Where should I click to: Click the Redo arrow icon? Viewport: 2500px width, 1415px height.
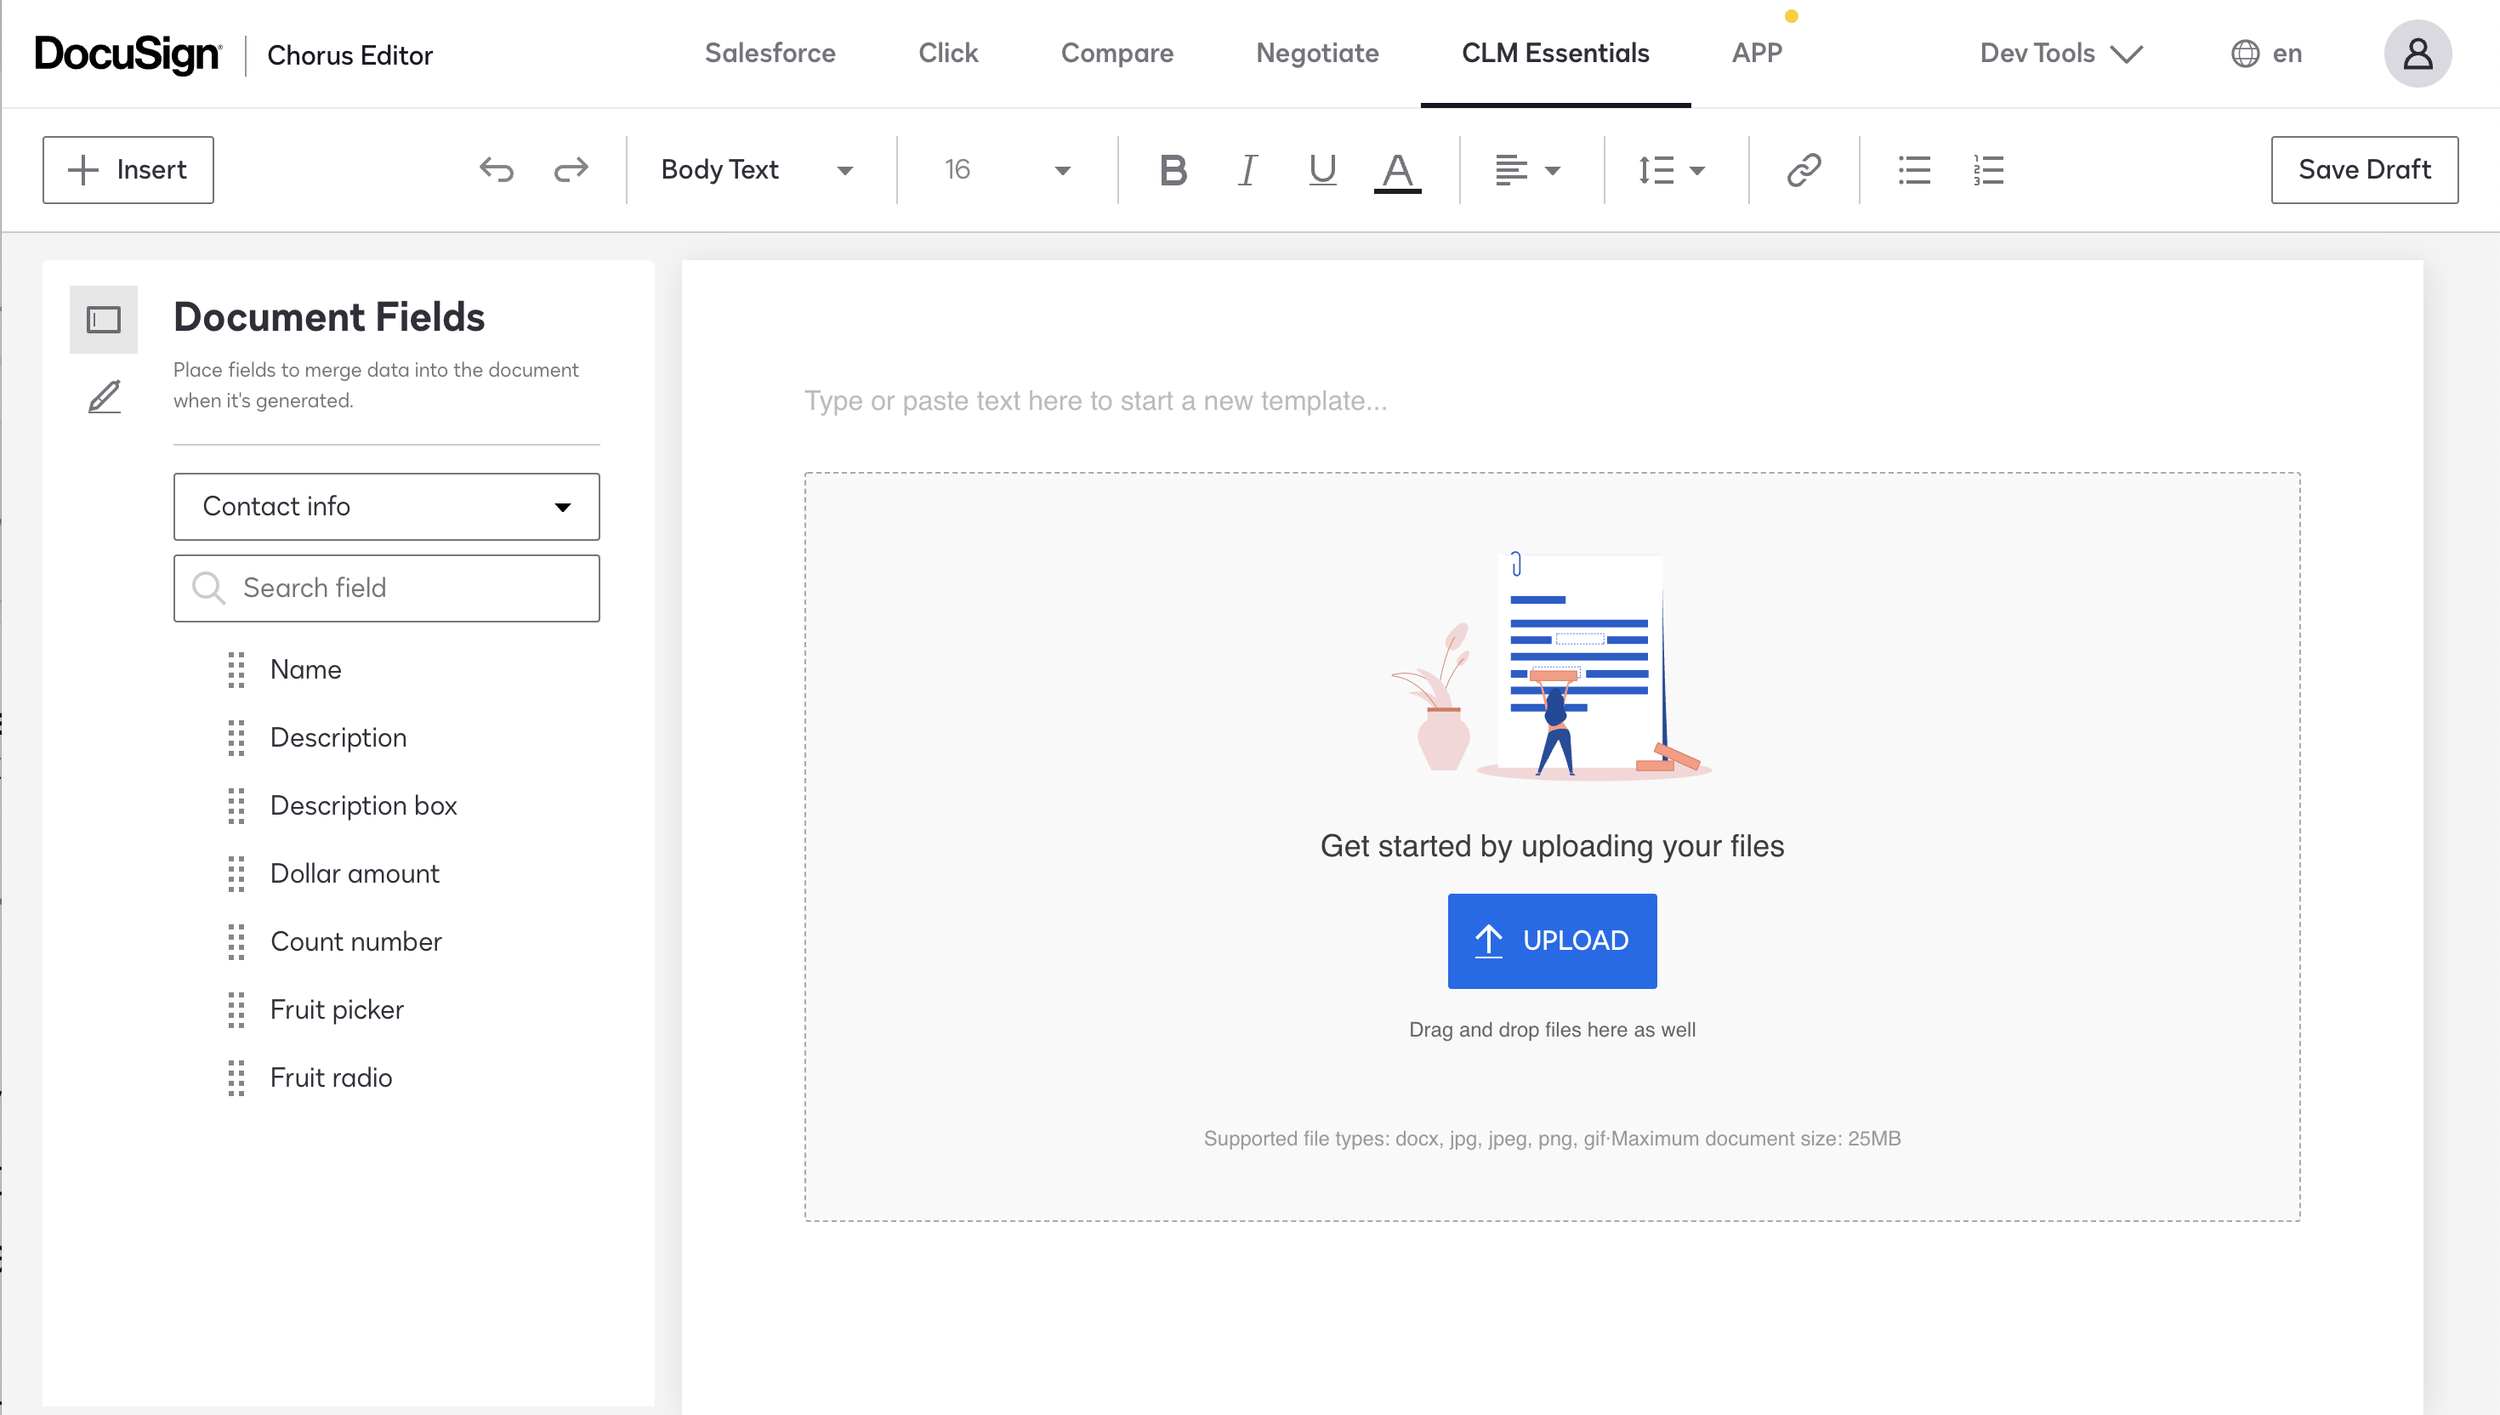(569, 169)
